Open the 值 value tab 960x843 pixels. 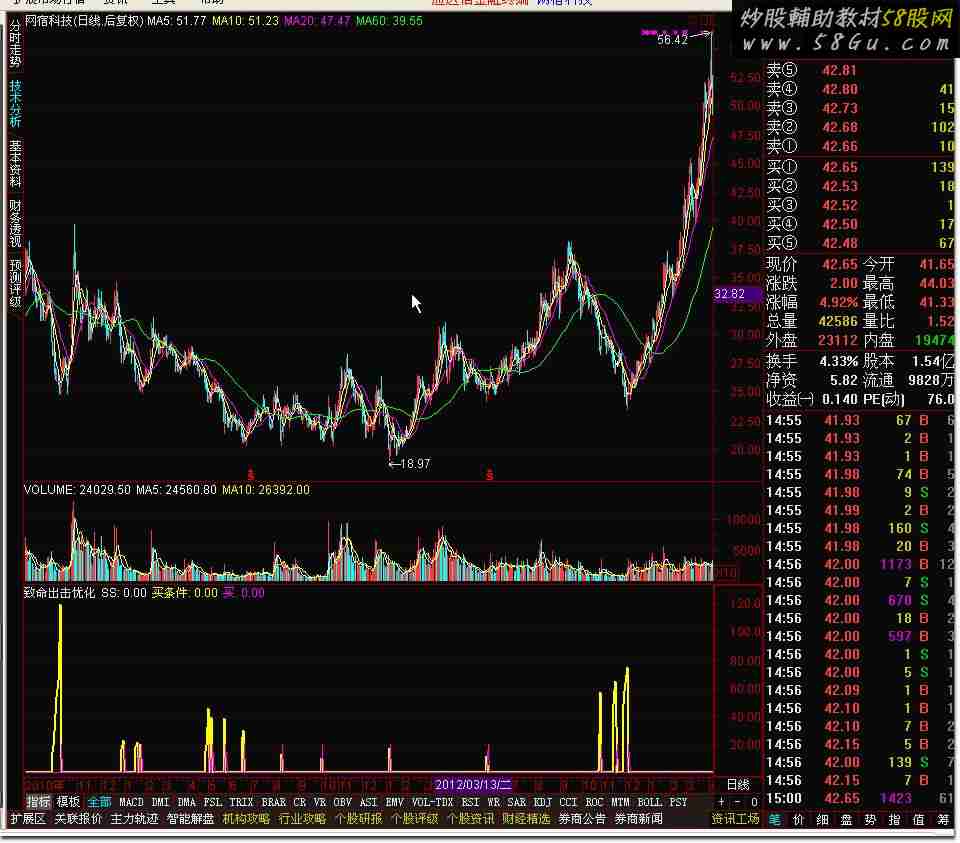point(918,820)
